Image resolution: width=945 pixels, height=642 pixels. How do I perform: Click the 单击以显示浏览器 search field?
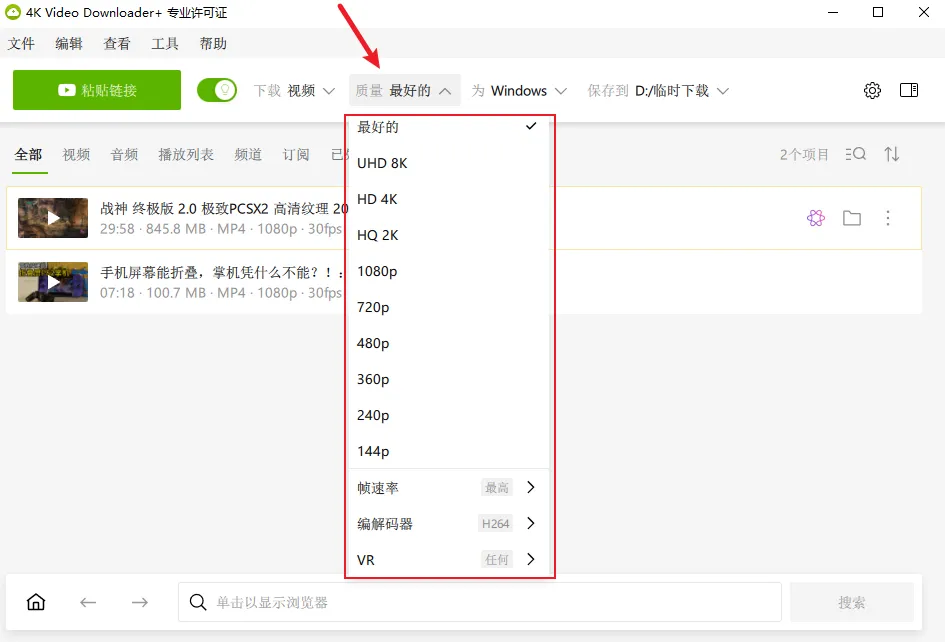point(480,602)
